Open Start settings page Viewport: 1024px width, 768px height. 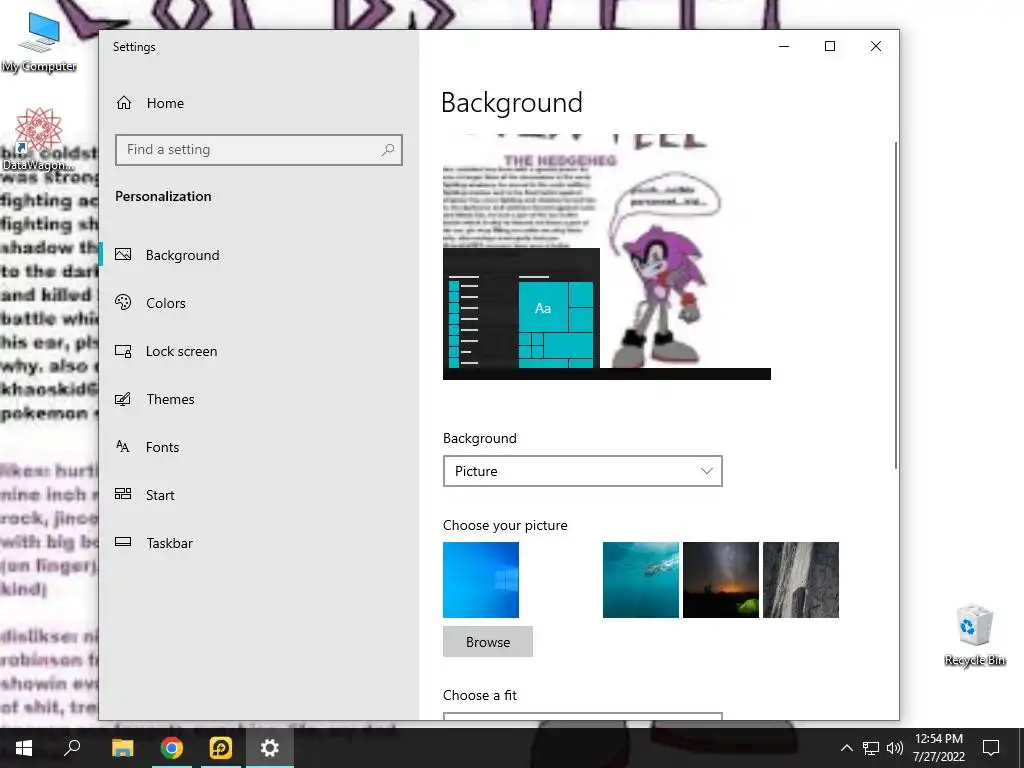click(259, 495)
